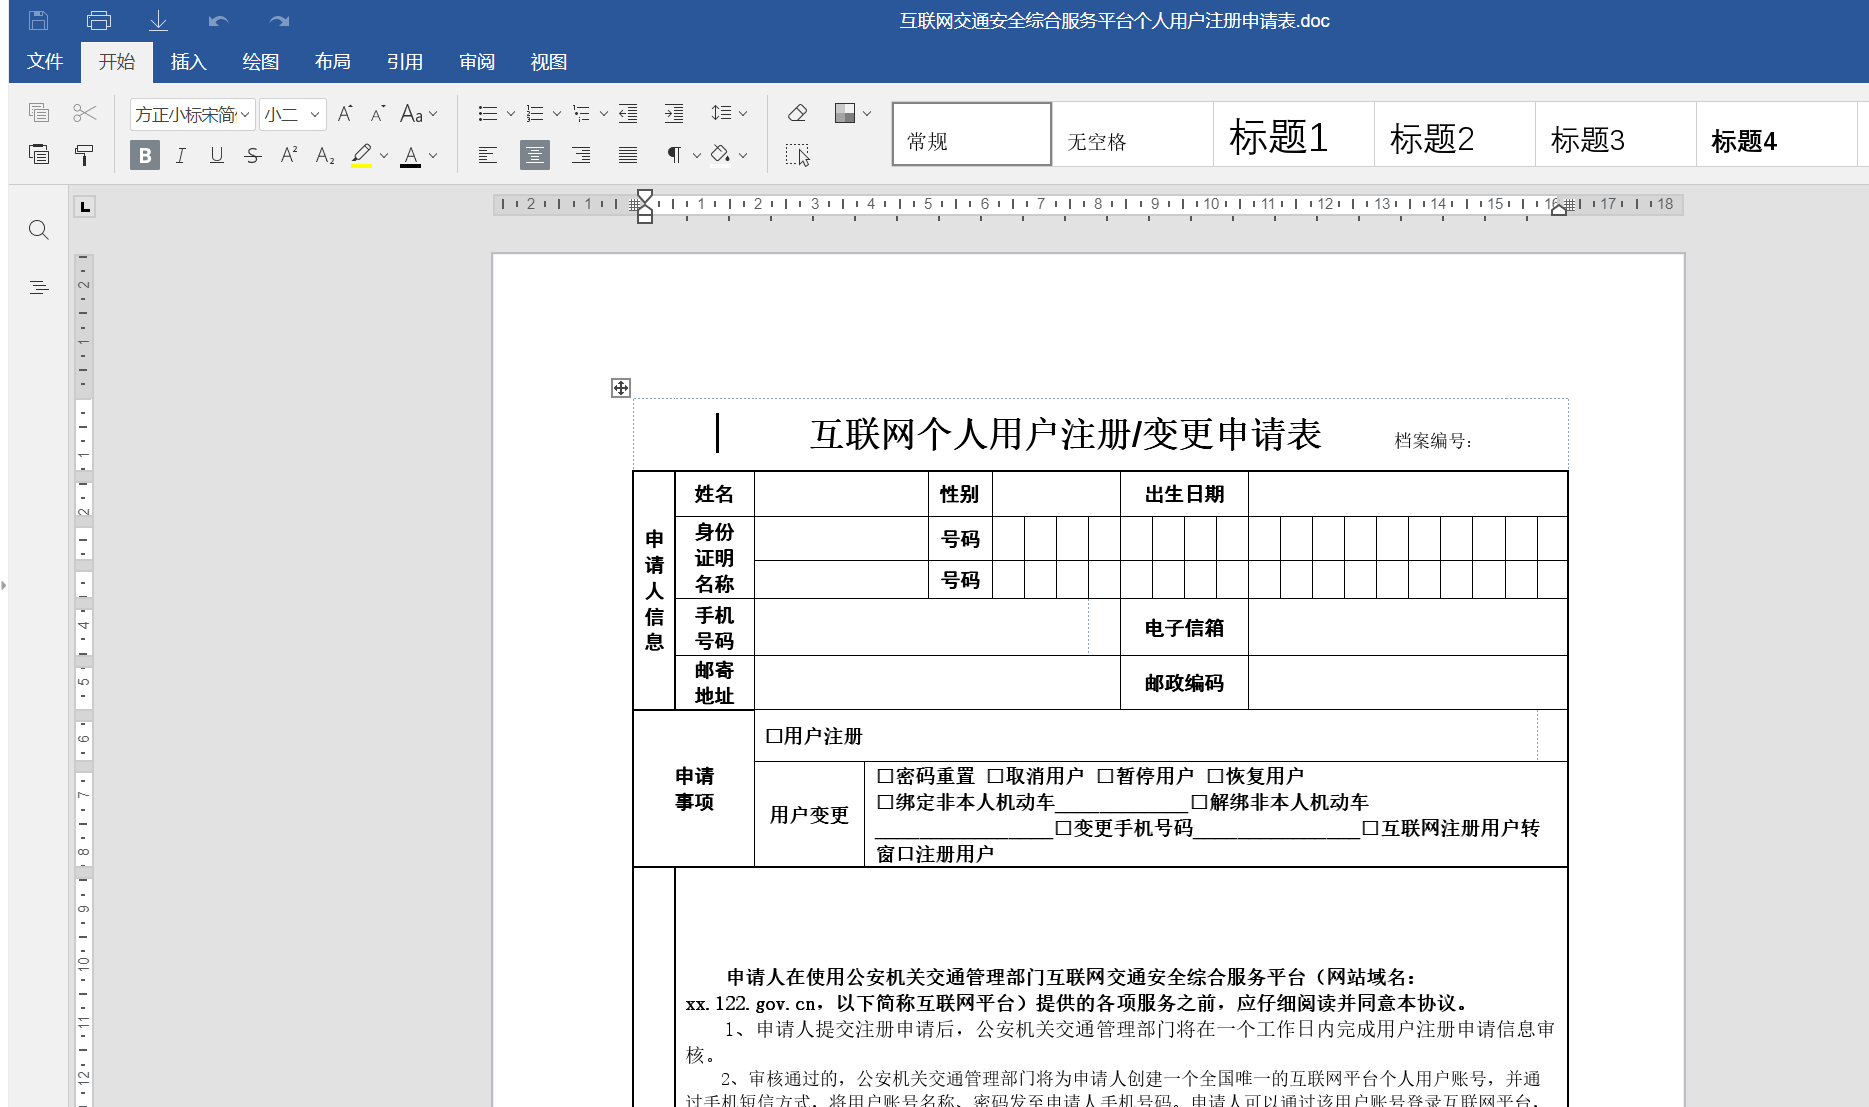
Task: Increase paragraph indent
Action: click(674, 113)
